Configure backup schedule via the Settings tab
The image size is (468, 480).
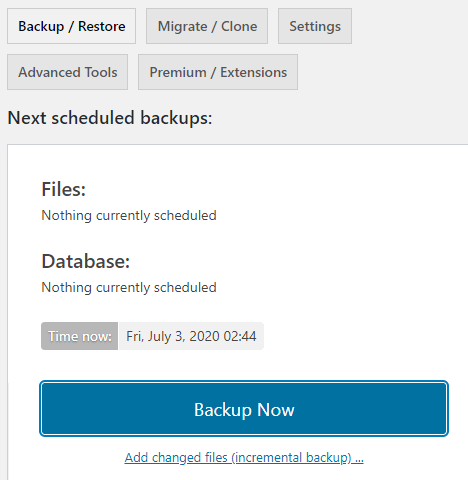(x=315, y=26)
